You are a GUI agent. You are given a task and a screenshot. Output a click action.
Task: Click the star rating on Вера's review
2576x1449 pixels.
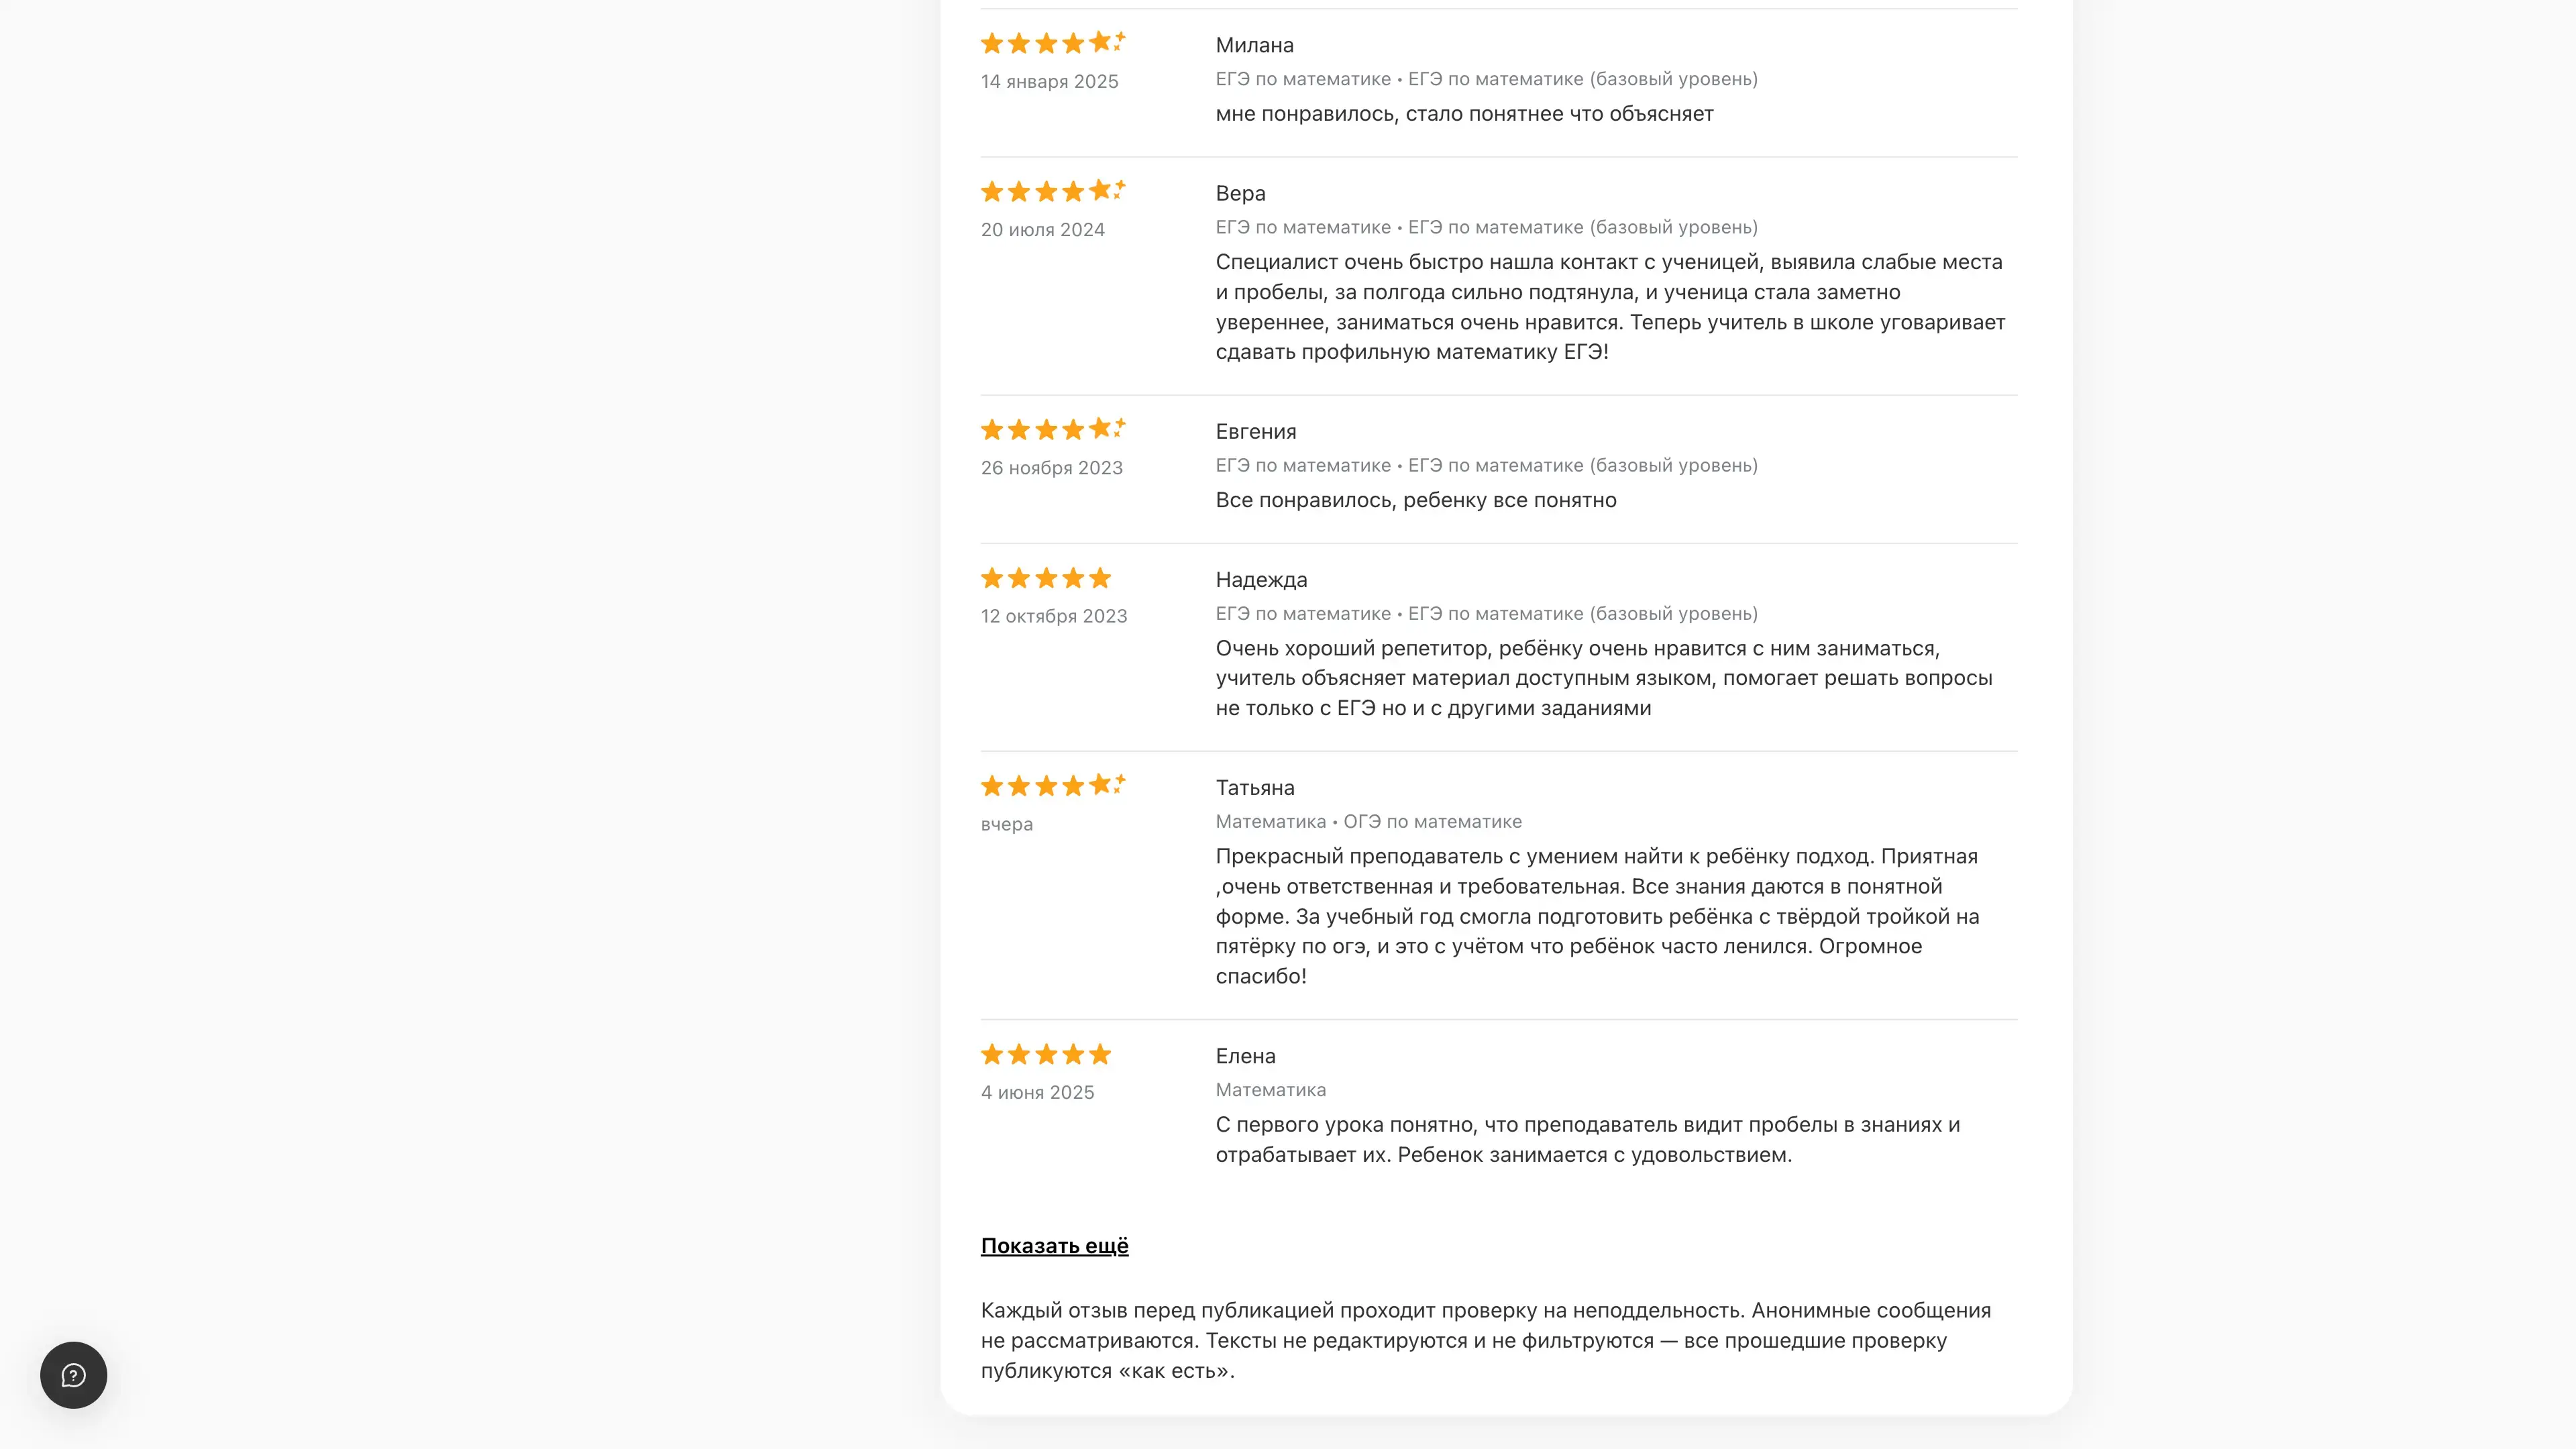[x=1052, y=191]
